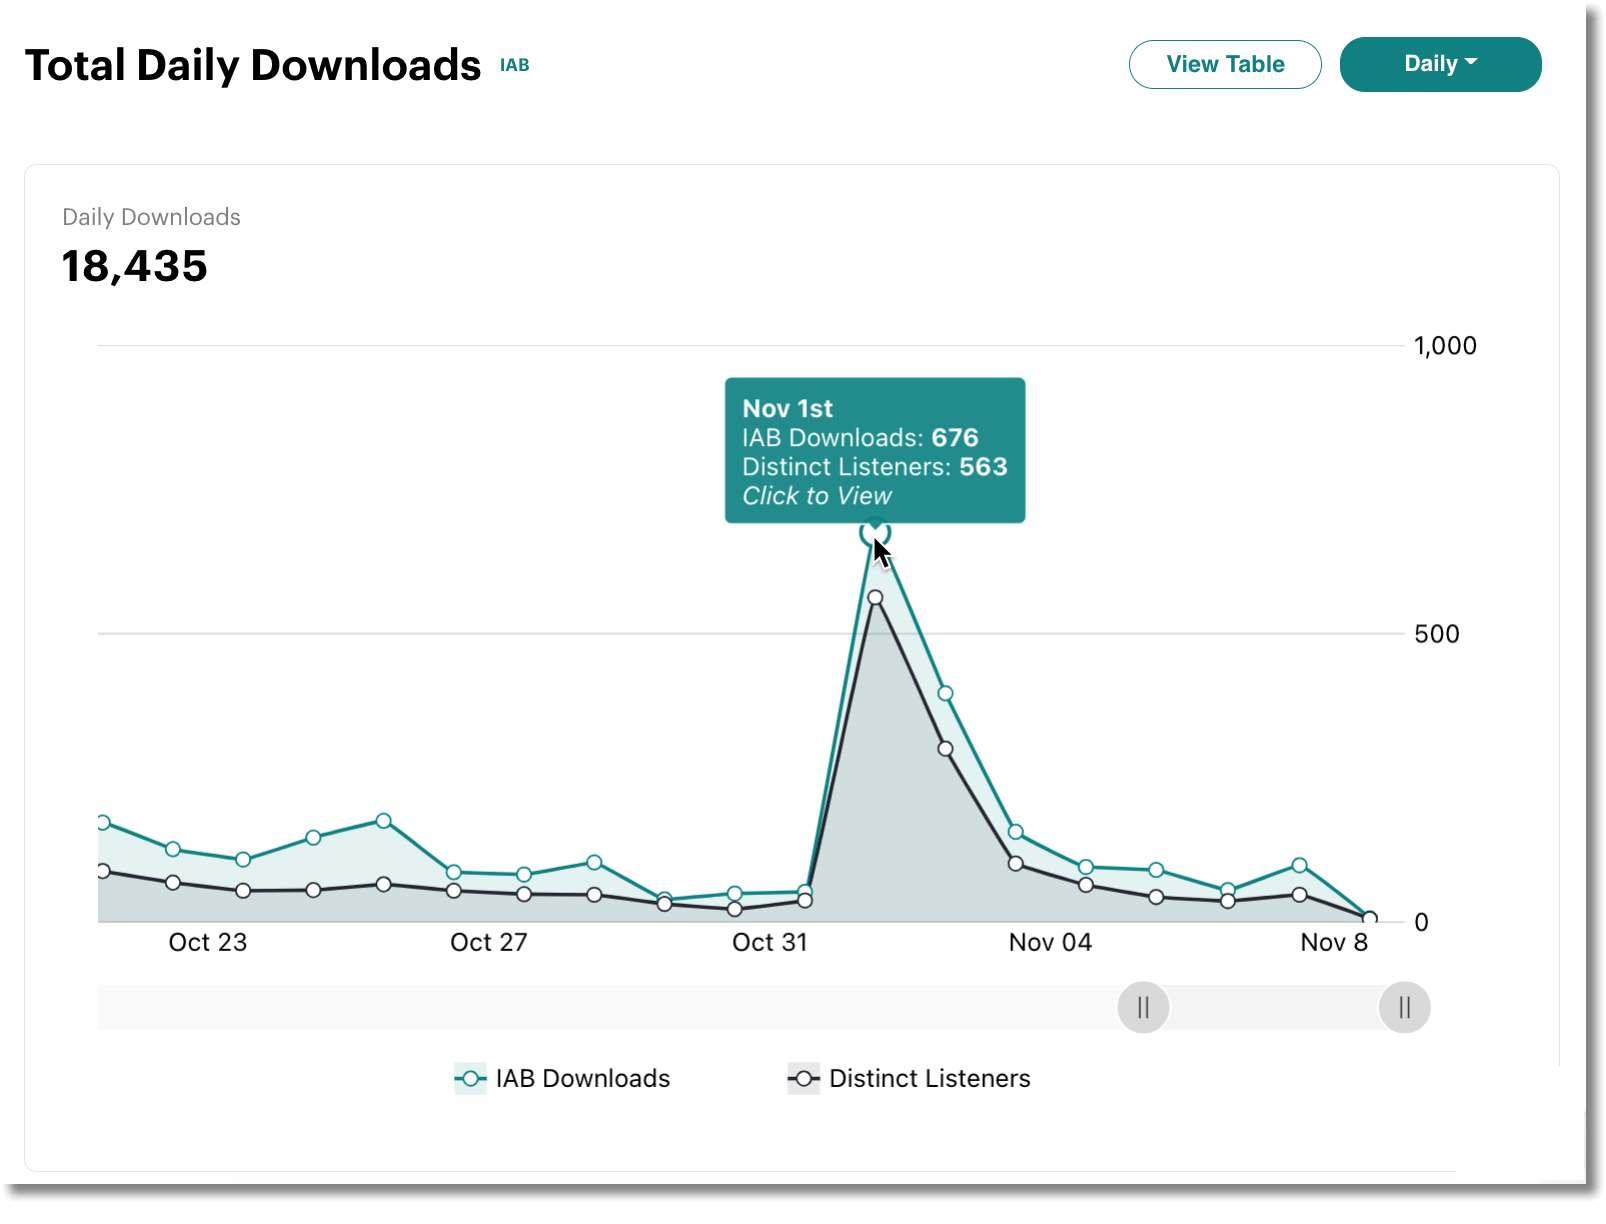Click the '500' y-axis label

pyautogui.click(x=1437, y=634)
